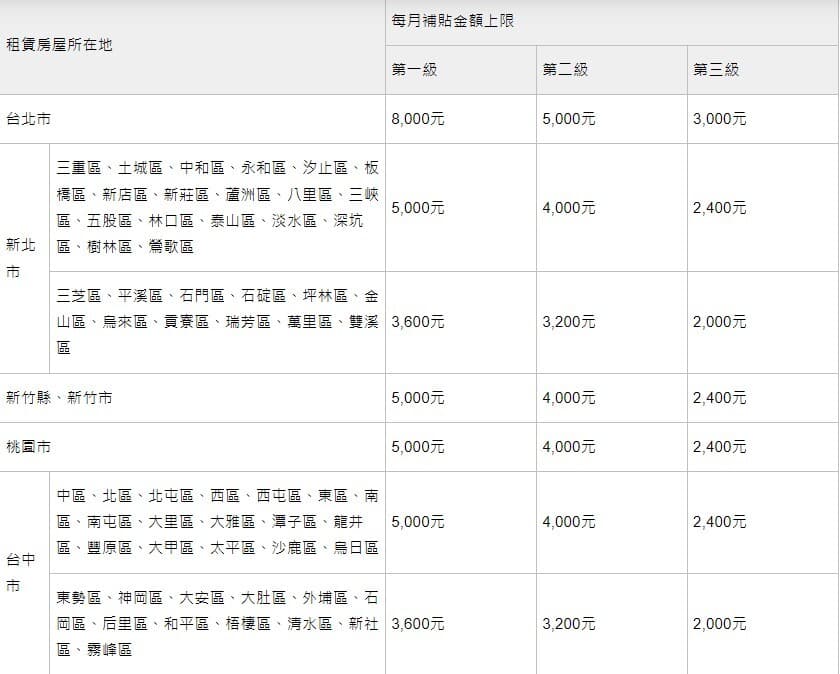Click the district list starting with 三重區

coord(218,207)
